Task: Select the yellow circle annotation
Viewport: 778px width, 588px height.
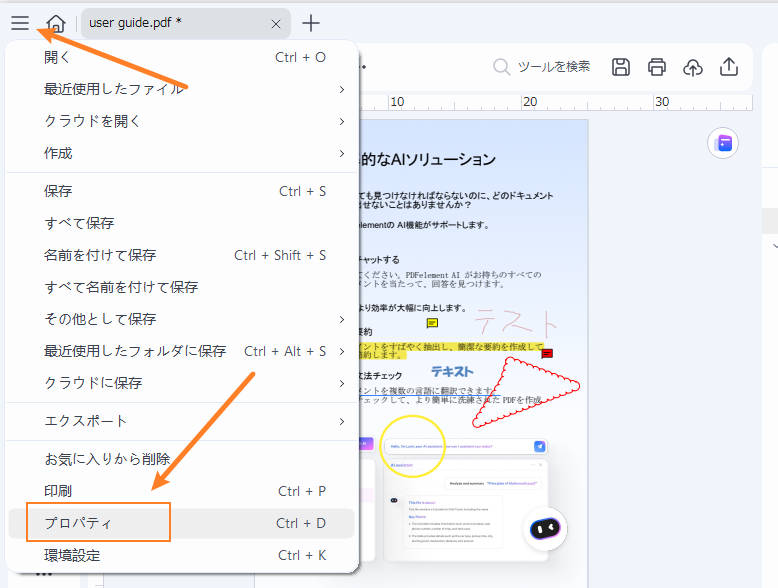Action: 412,446
